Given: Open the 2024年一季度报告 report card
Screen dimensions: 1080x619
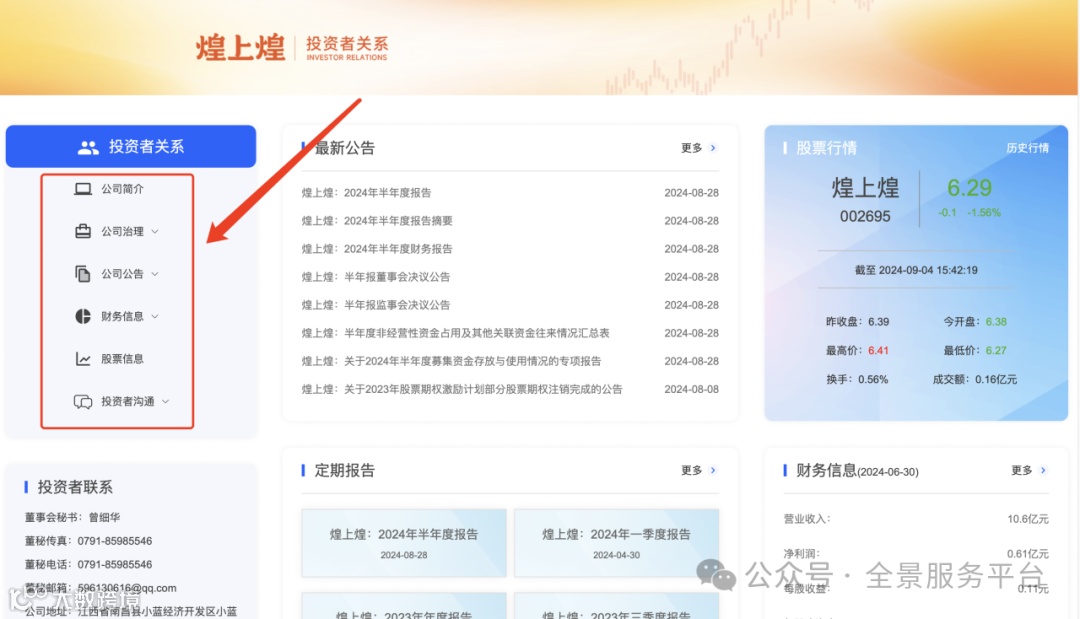Looking at the screenshot, I should tap(616, 543).
